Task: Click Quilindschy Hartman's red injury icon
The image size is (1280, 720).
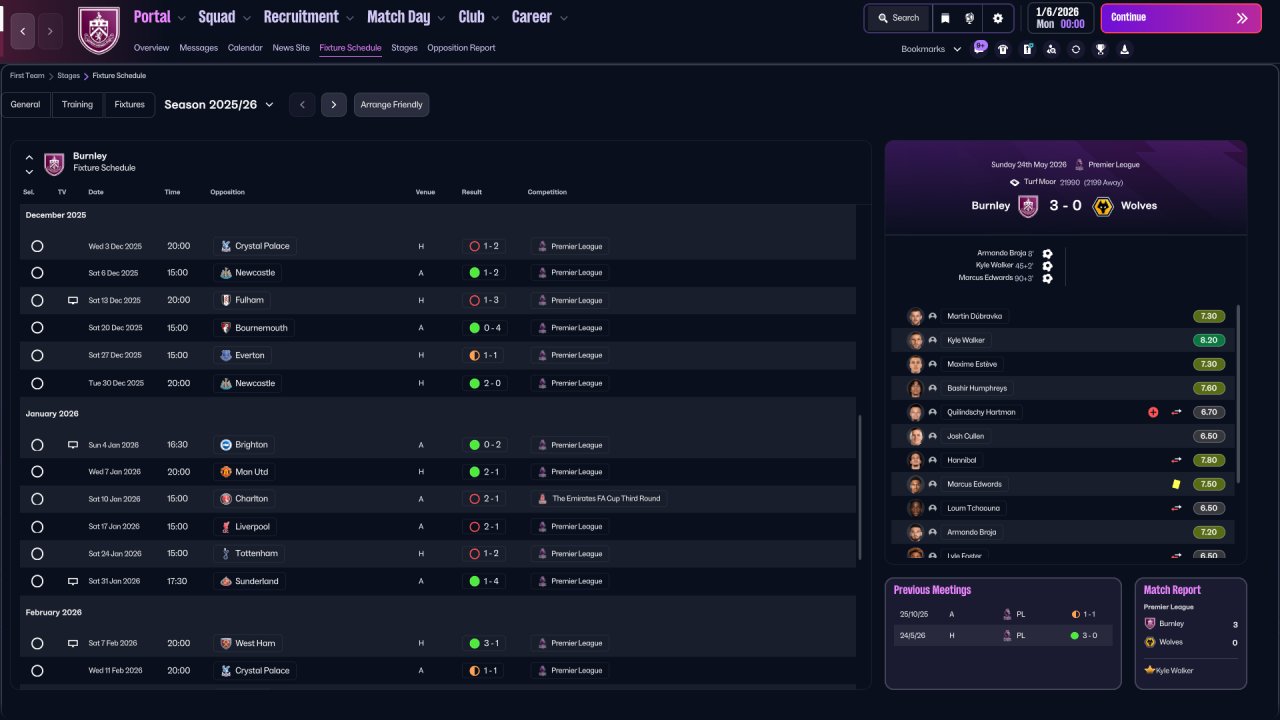Action: [1153, 412]
